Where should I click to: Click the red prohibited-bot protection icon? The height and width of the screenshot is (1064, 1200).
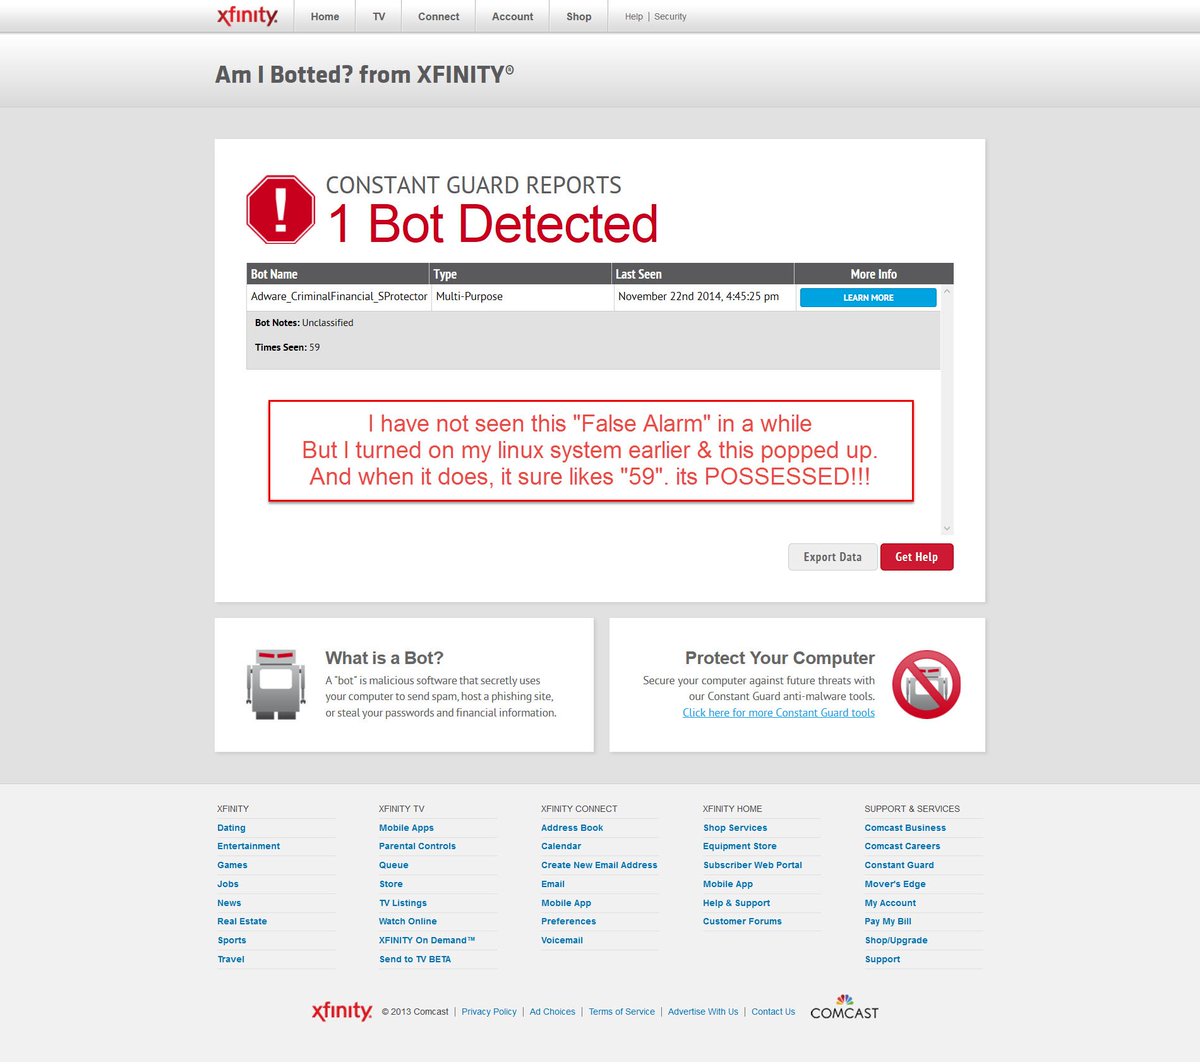click(926, 685)
